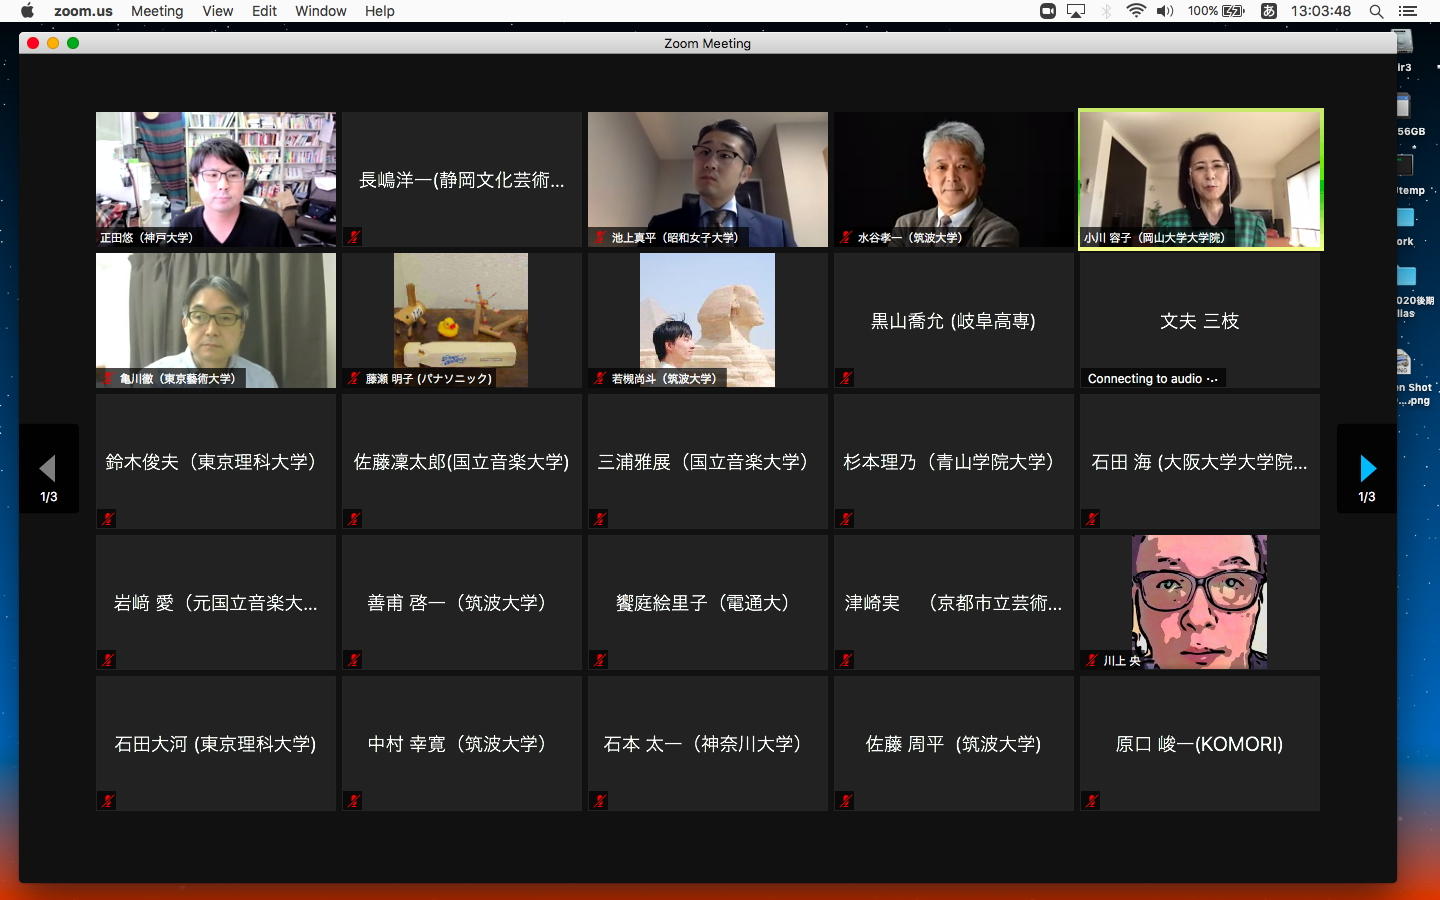Click muted mic icon on 中村 幸寛 tile

click(353, 801)
